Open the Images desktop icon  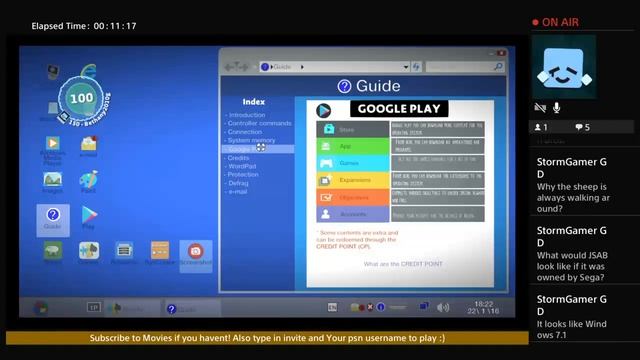[52, 182]
